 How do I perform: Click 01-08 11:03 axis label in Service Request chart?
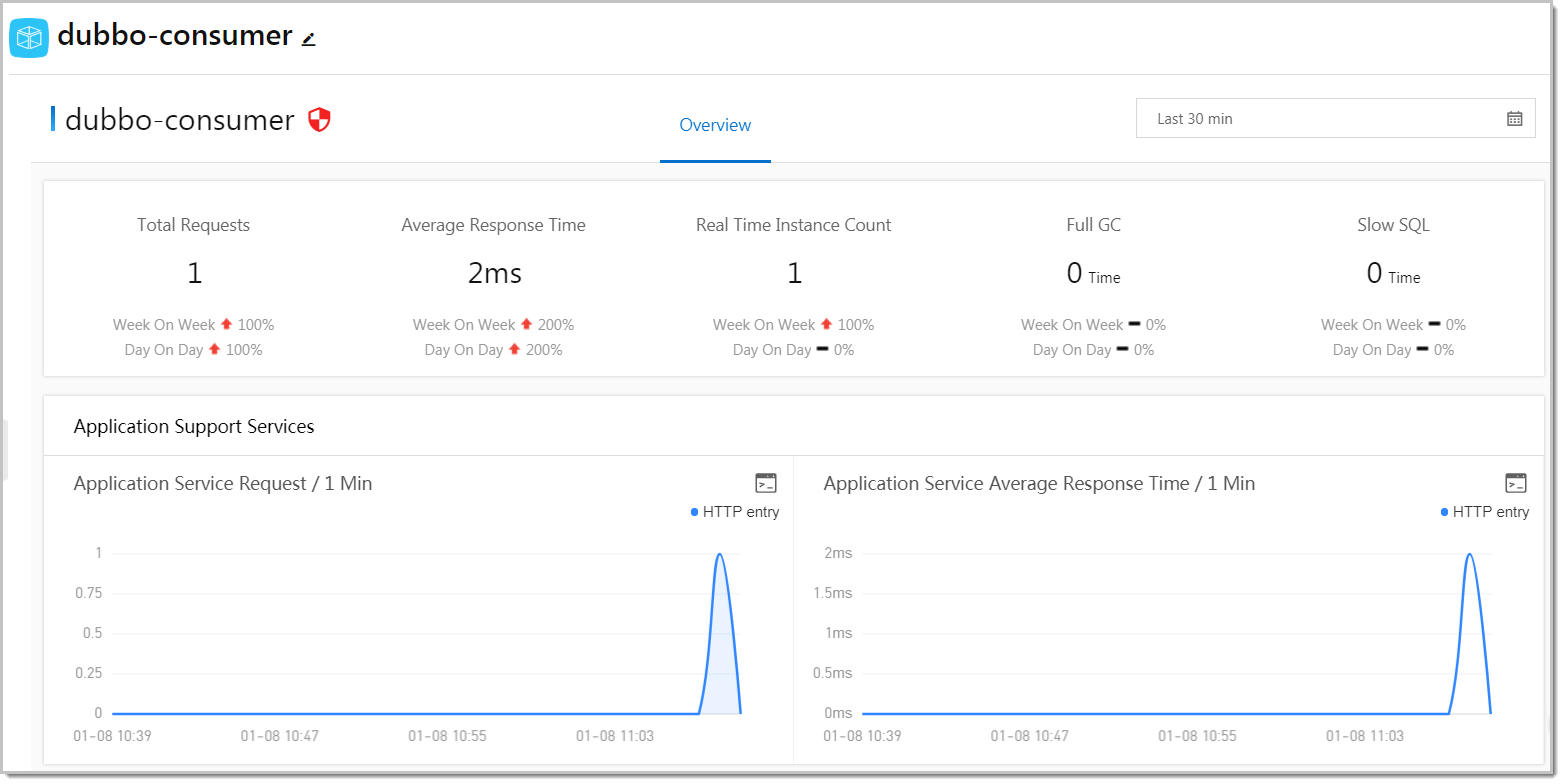click(615, 736)
